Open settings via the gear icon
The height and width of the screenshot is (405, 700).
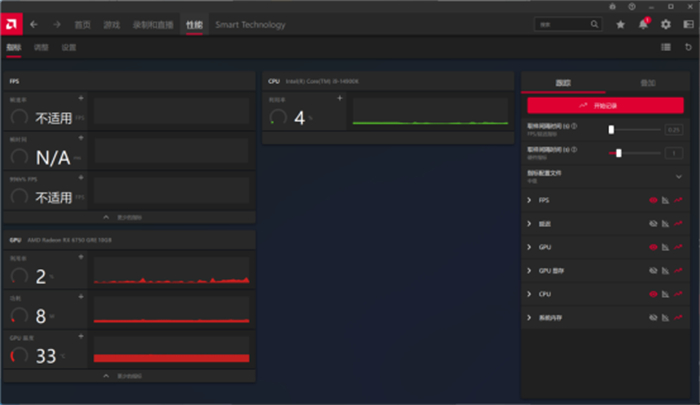(666, 25)
